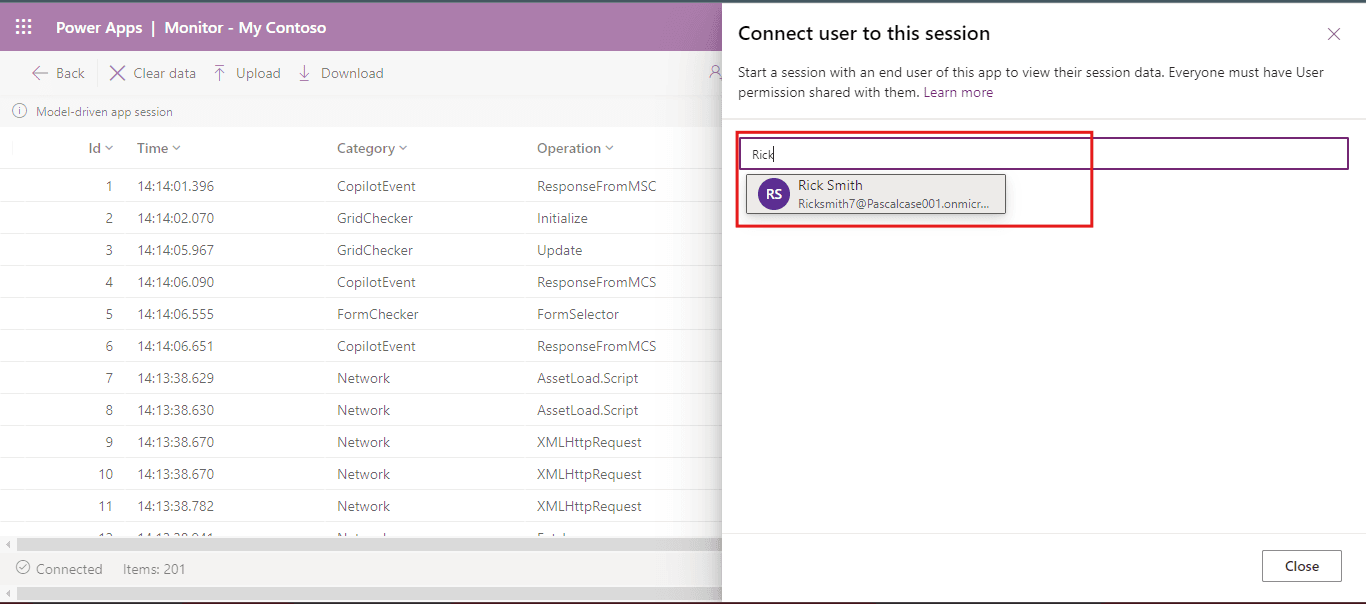Viewport: 1366px width, 604px height.
Task: Click the Connected status indicator icon
Action: point(23,568)
